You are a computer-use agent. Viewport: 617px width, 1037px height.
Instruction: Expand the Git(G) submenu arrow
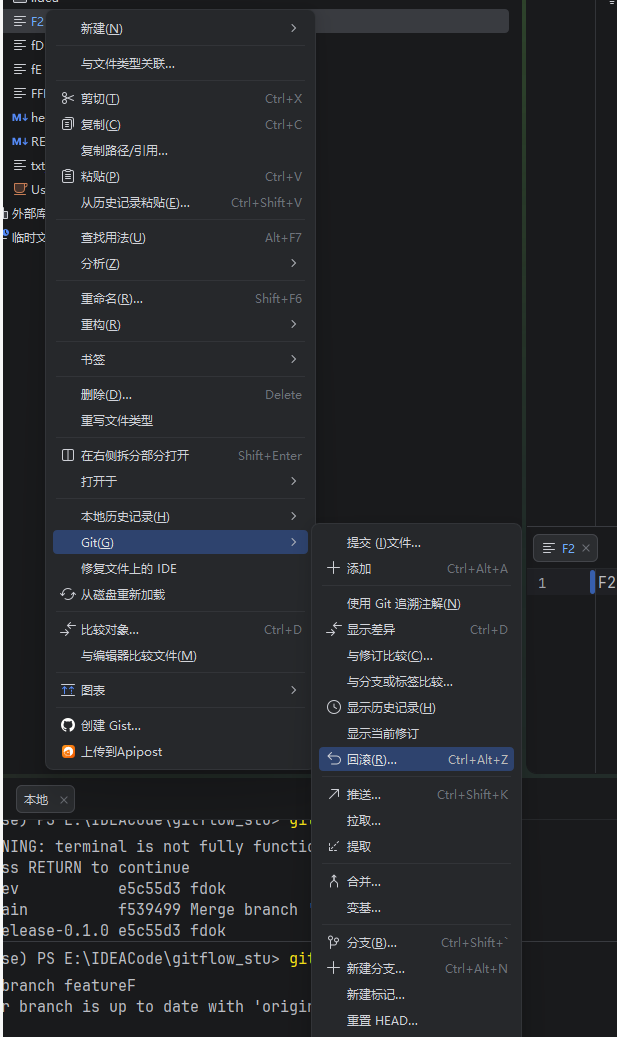(x=294, y=542)
